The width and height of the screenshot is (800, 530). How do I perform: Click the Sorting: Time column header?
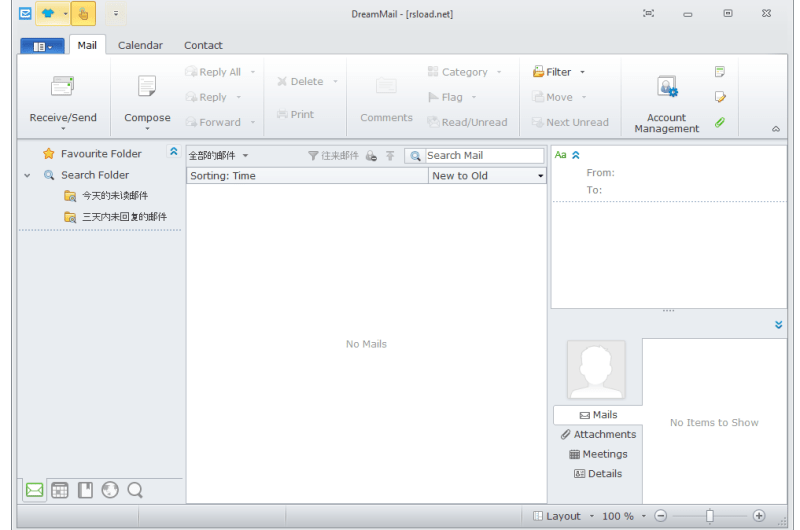(x=308, y=176)
